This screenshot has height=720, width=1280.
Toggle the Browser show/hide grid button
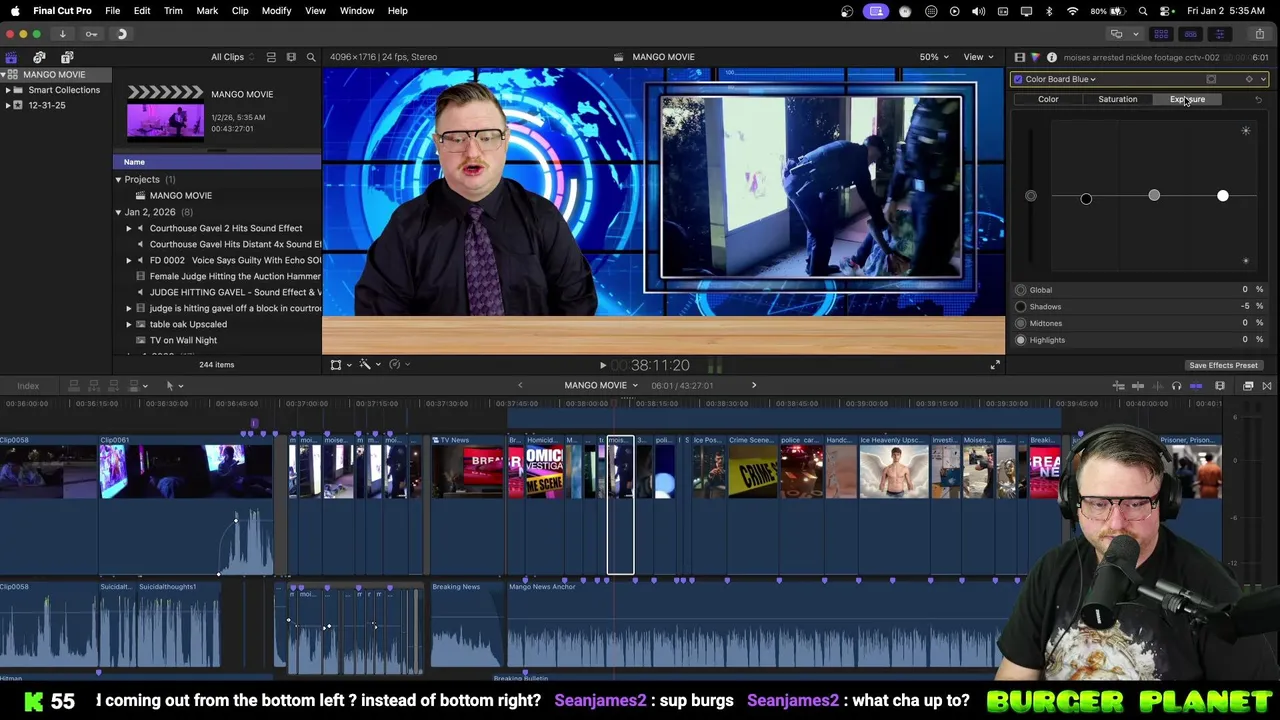click(x=1161, y=34)
